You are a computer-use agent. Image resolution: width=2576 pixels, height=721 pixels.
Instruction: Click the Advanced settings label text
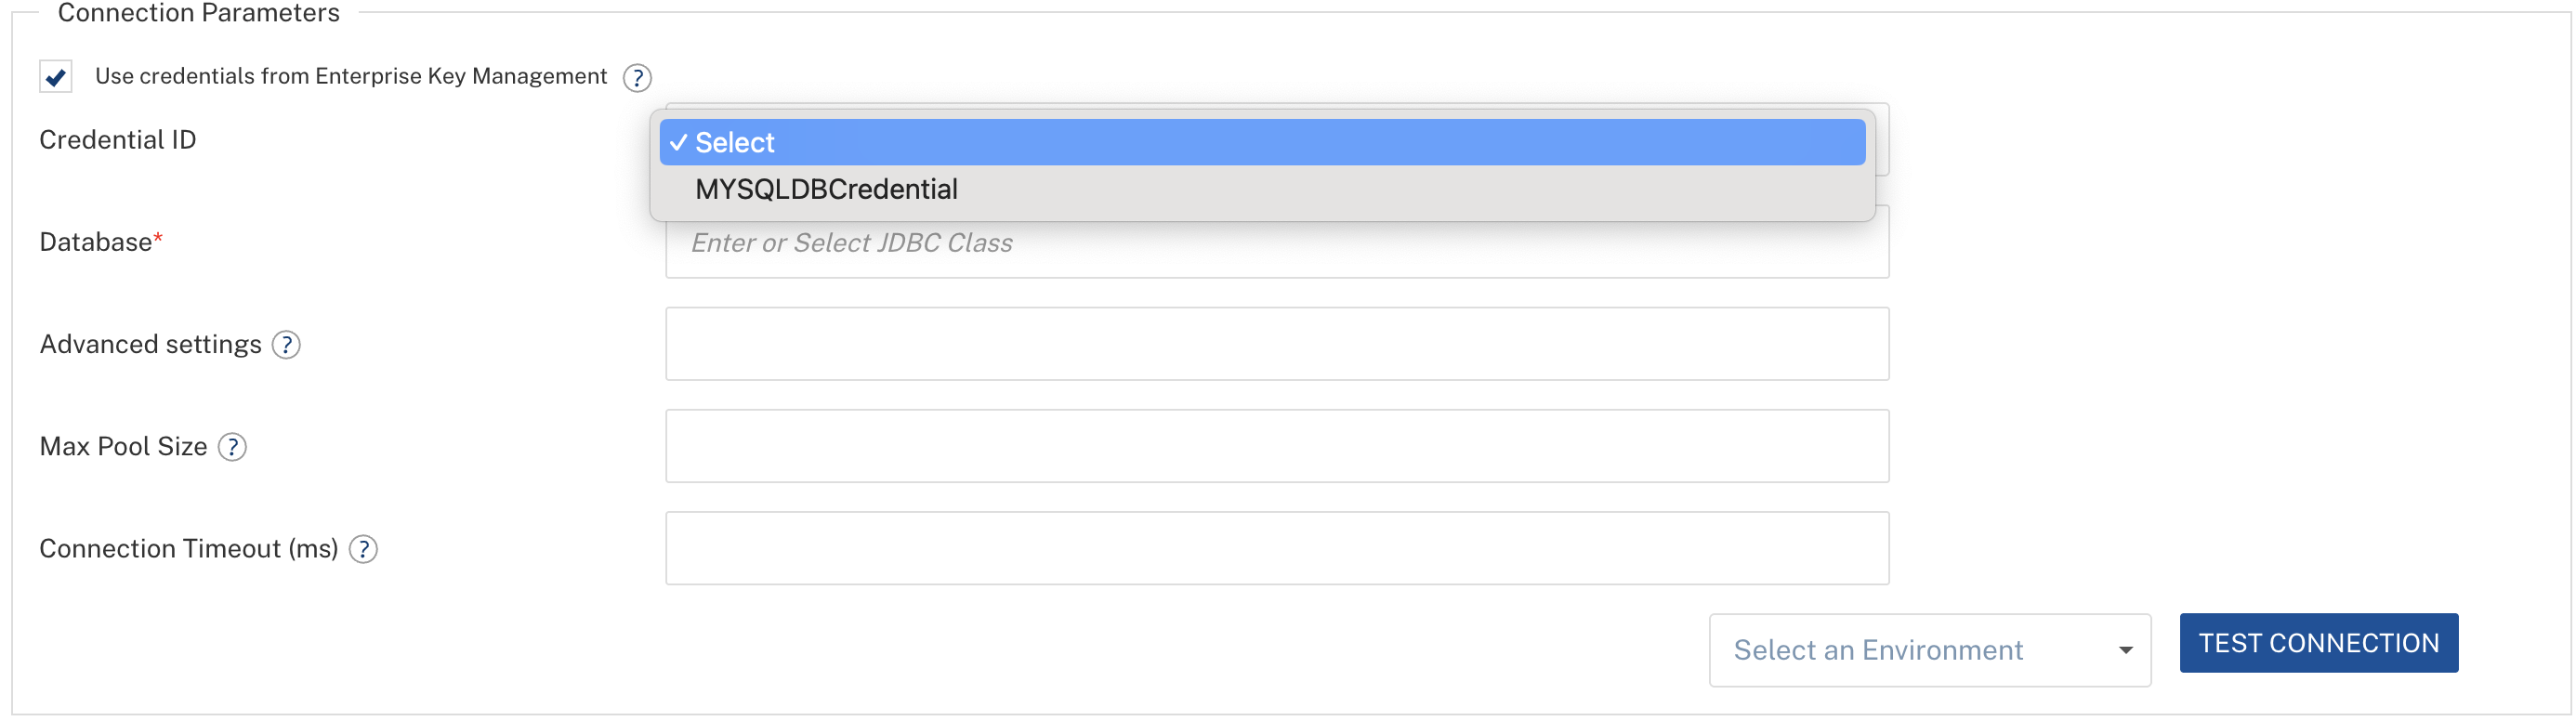(x=150, y=344)
